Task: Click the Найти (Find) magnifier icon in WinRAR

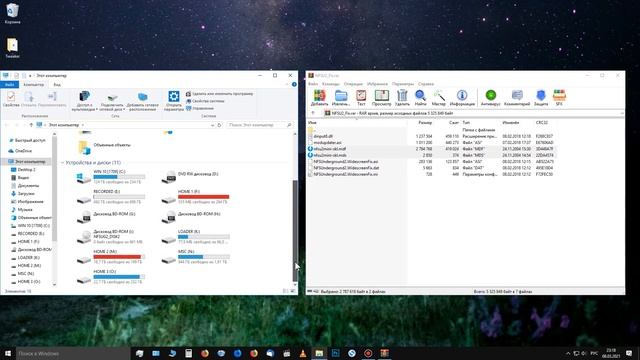Action: (420, 98)
